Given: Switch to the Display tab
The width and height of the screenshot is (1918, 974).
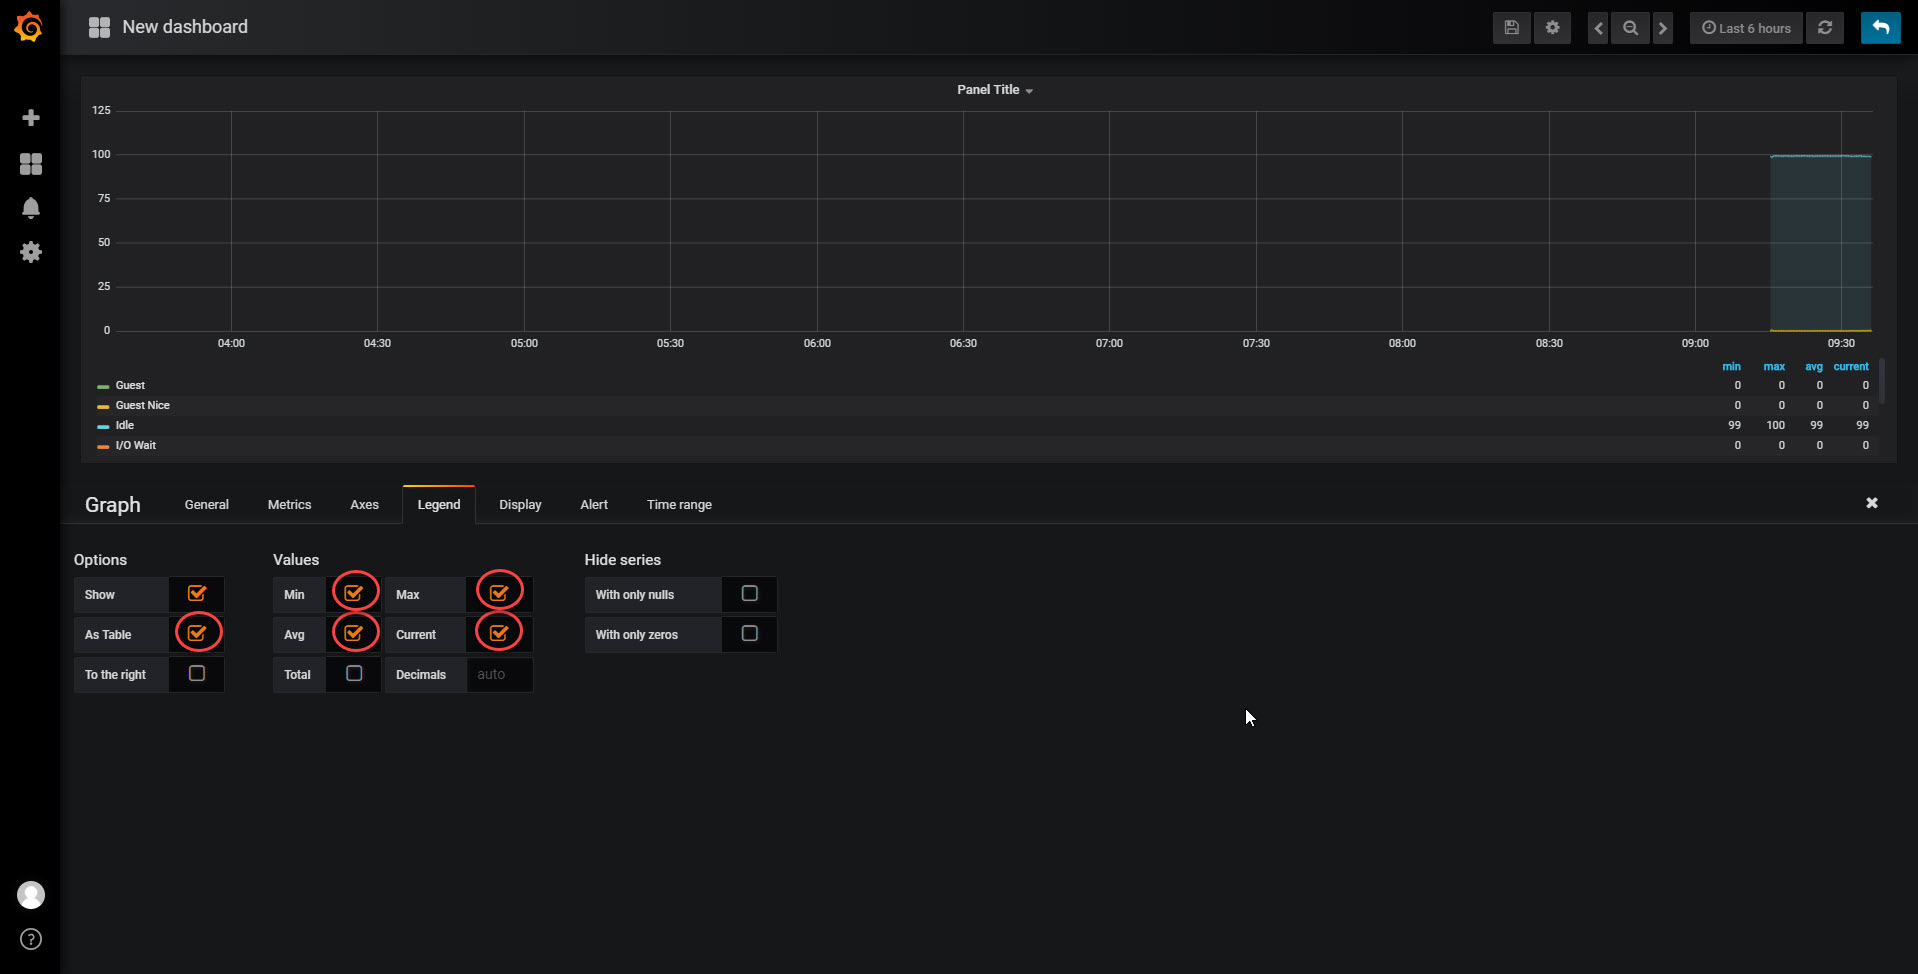Looking at the screenshot, I should [520, 504].
